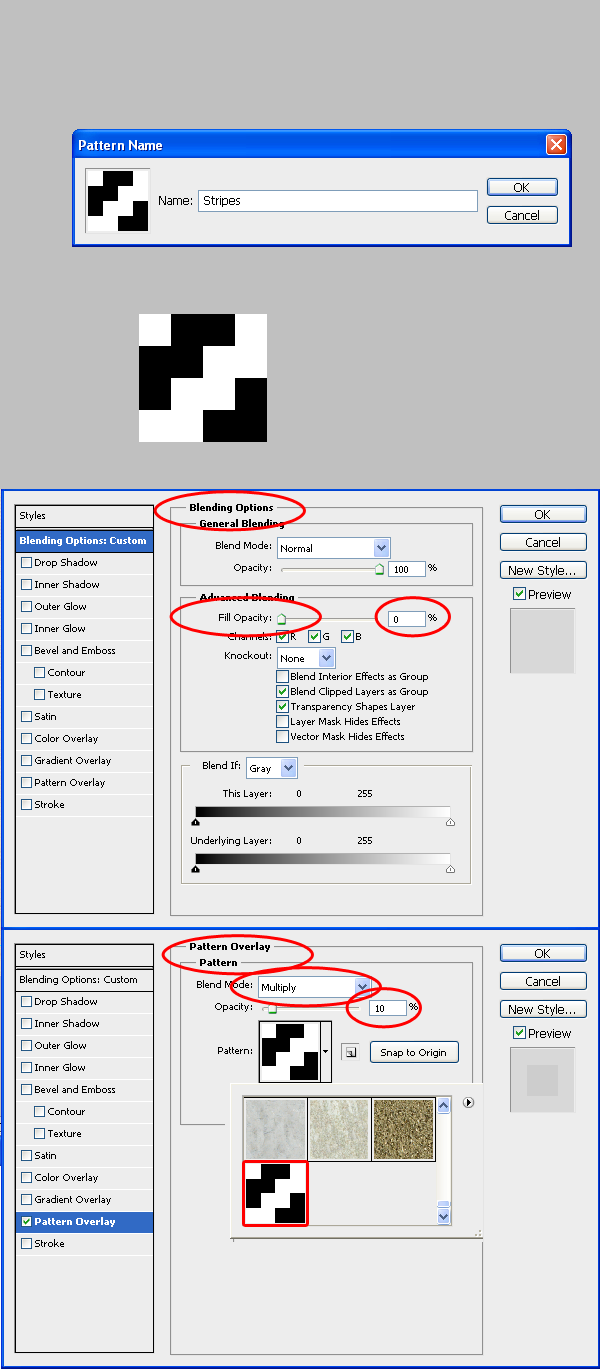The width and height of the screenshot is (600, 1369).
Task: Enable Satin in the Pattern Overlay dialog
Action: 26,1156
